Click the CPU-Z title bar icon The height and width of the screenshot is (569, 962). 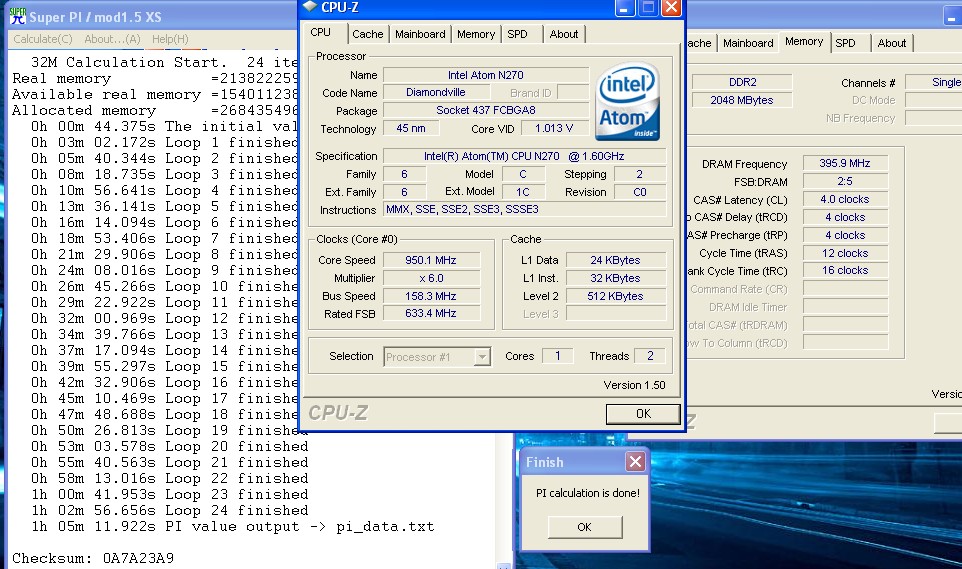pyautogui.click(x=310, y=7)
